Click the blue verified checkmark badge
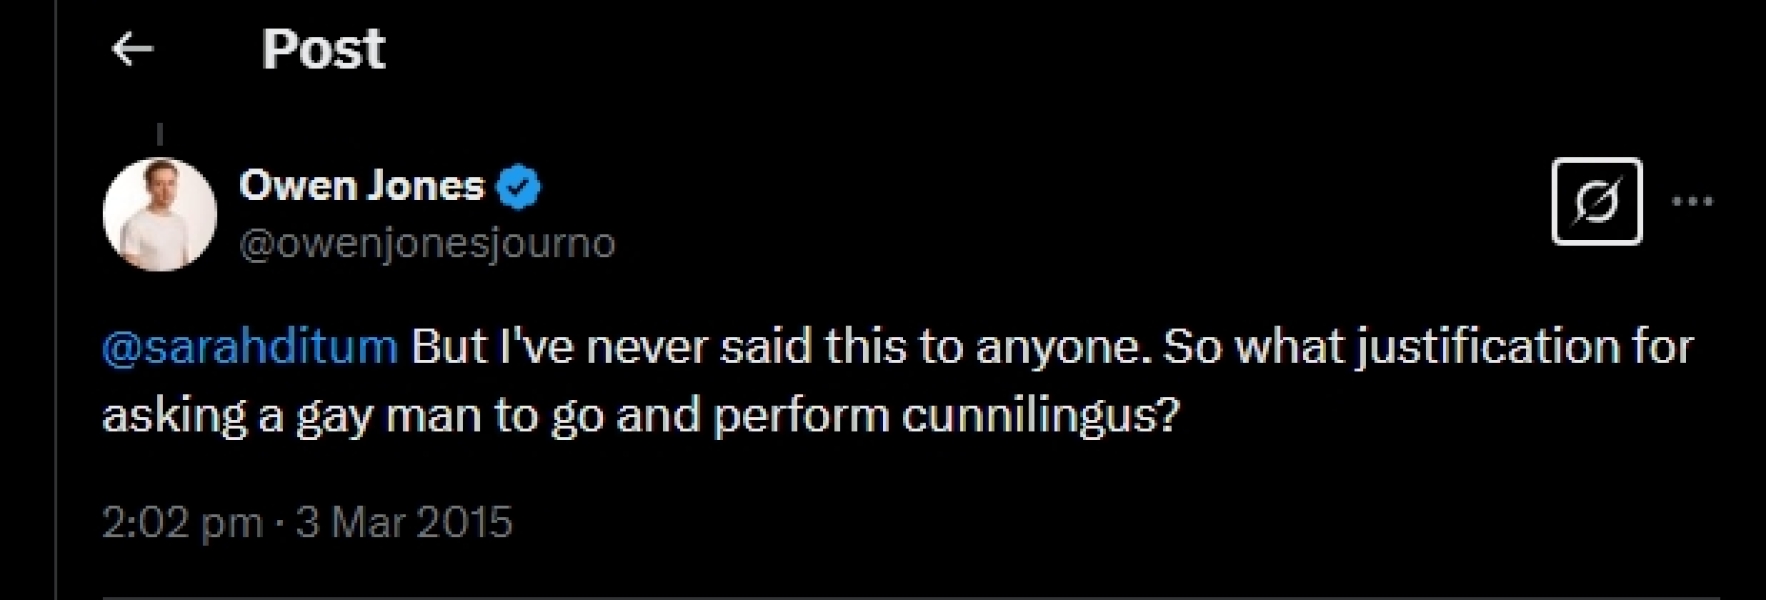This screenshot has width=1766, height=600. pos(518,187)
